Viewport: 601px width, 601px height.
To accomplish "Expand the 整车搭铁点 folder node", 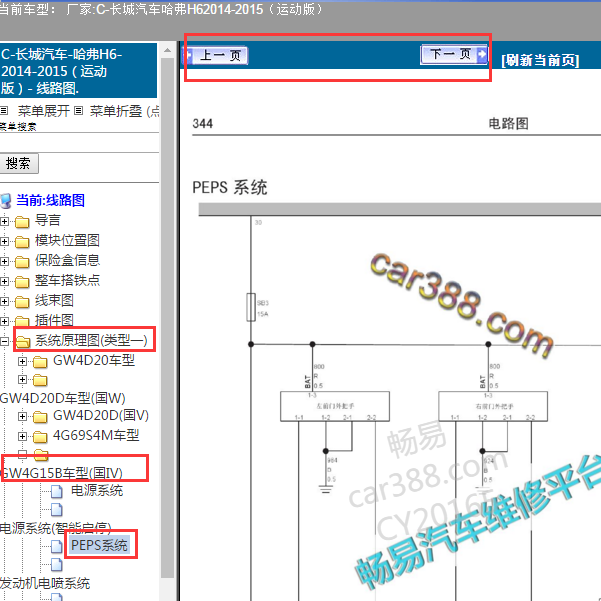I will pyautogui.click(x=4, y=281).
